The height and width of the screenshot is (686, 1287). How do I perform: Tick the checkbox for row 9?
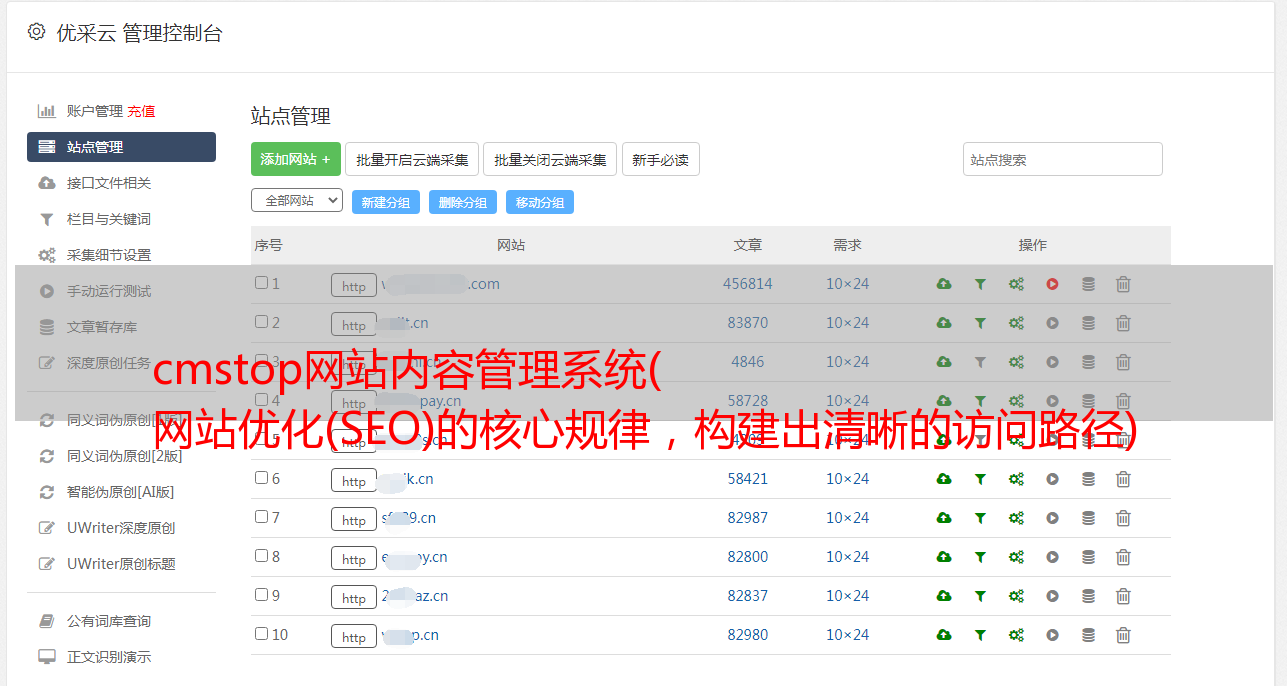point(261,595)
